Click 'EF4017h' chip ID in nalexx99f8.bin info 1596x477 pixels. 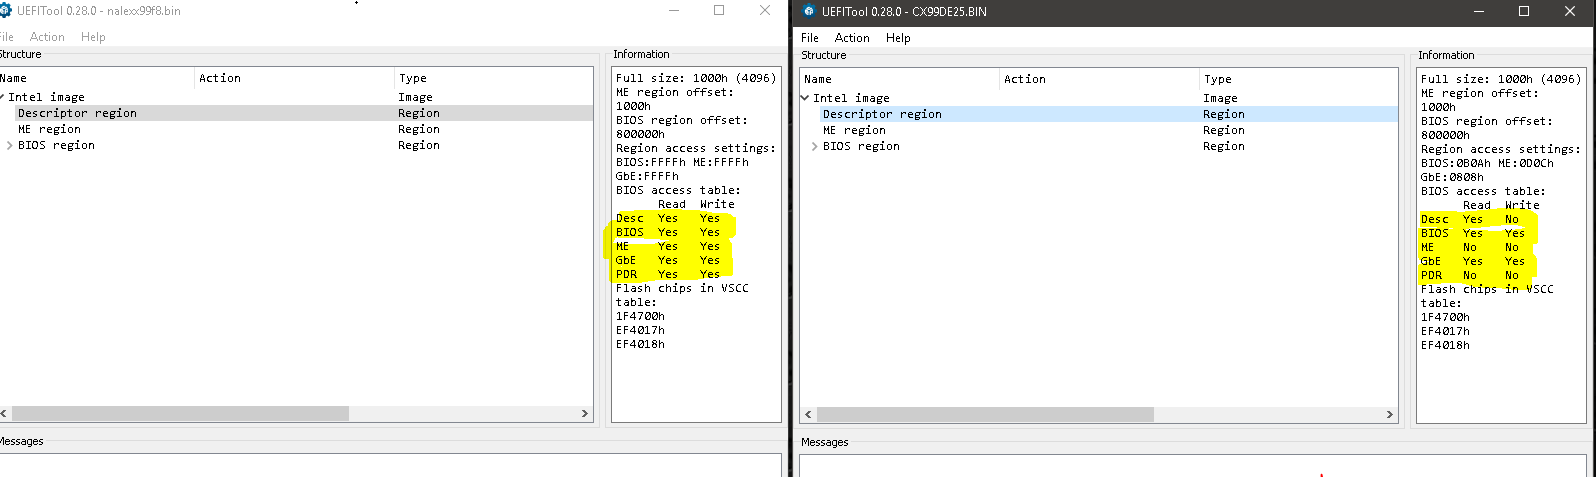640,330
